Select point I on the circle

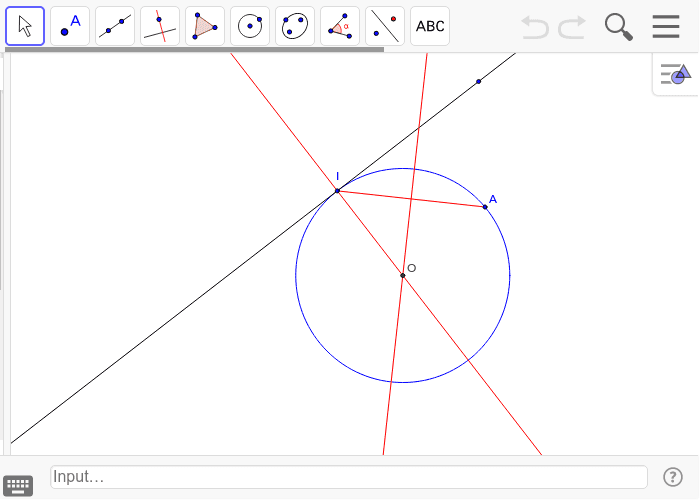coord(338,191)
